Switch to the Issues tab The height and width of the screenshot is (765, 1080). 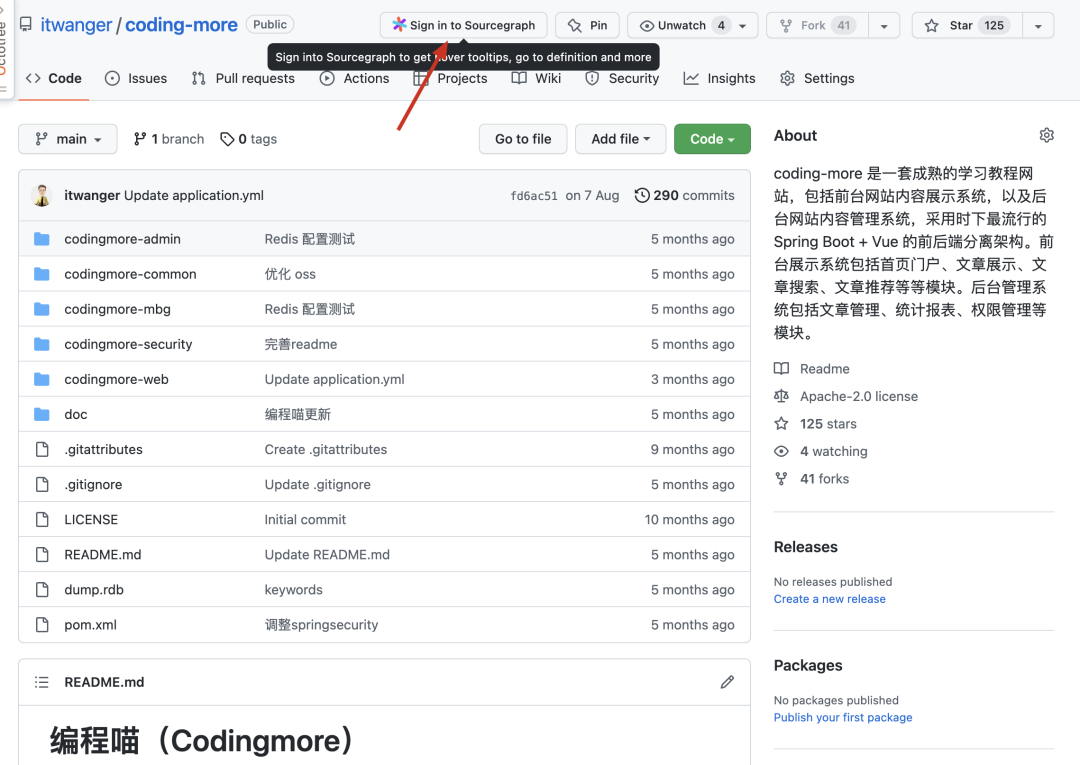[136, 78]
